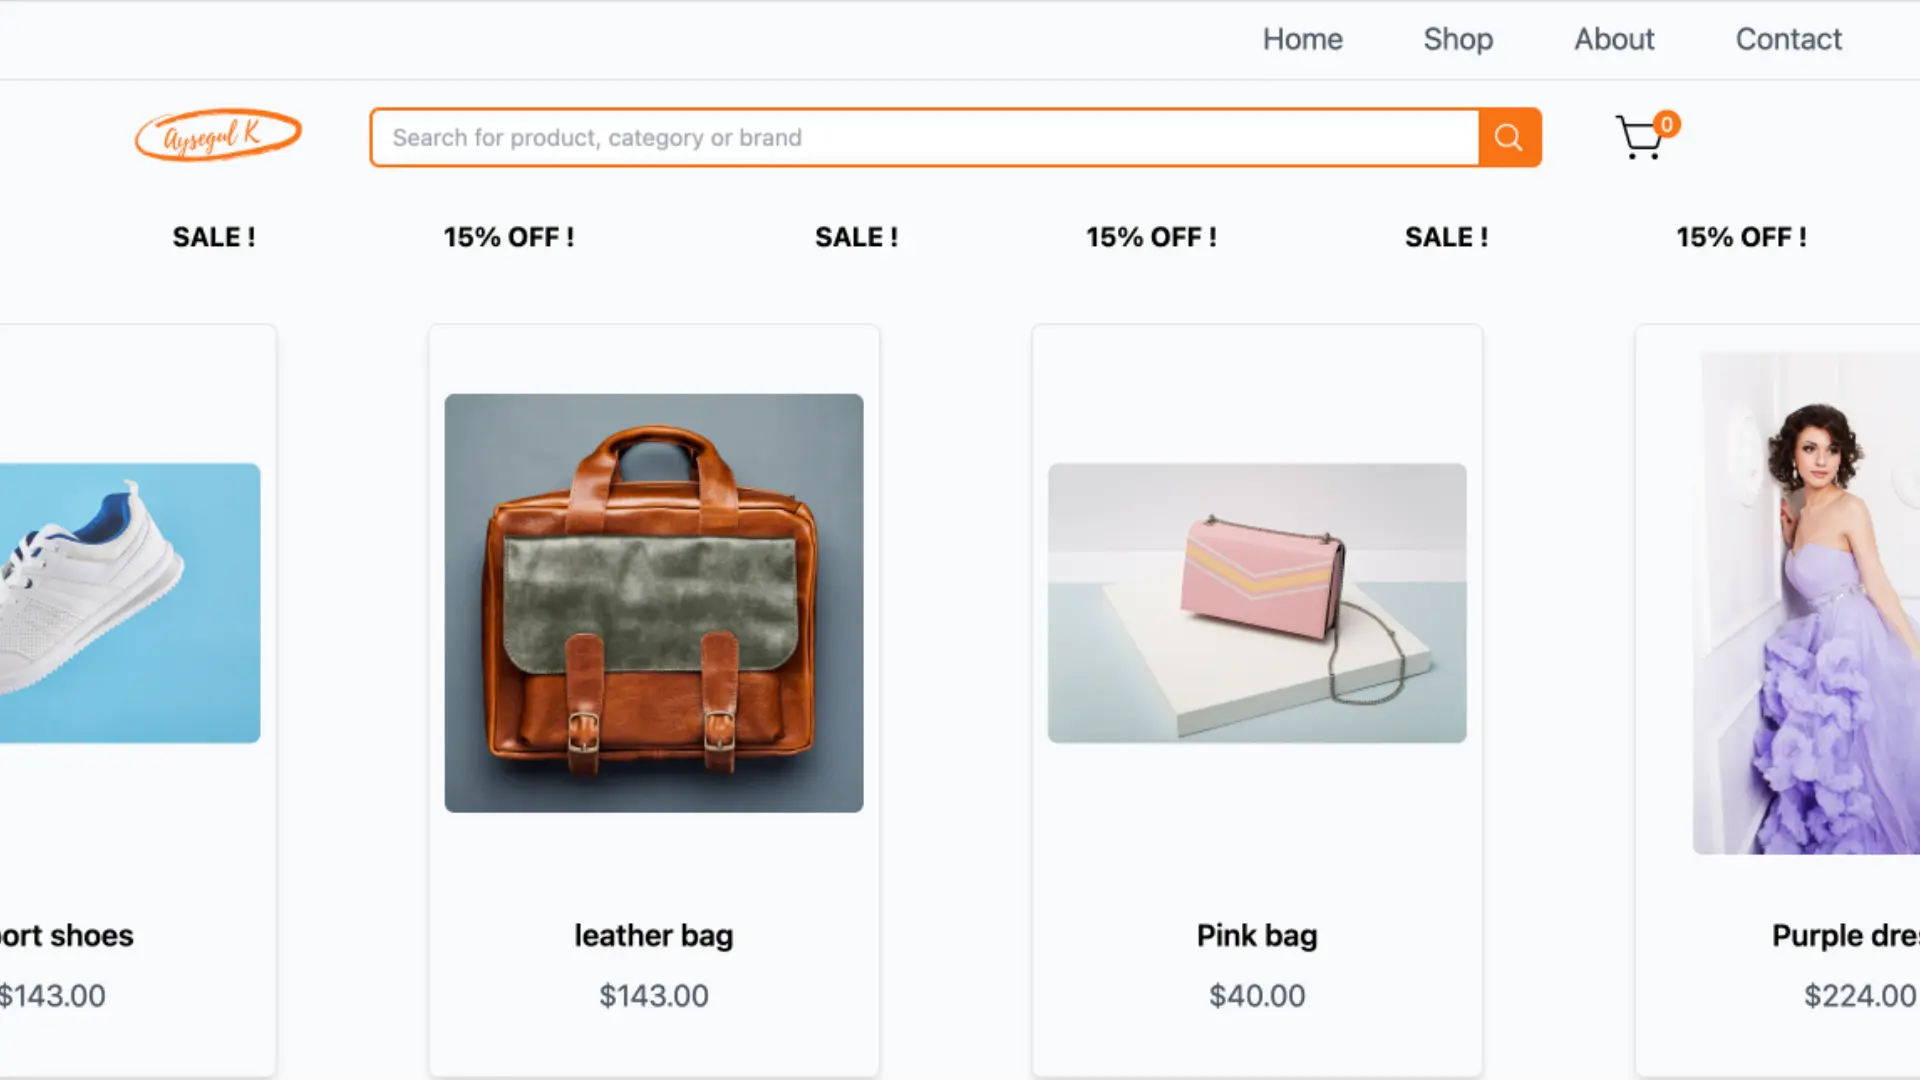The width and height of the screenshot is (1920, 1080).
Task: Click the Pink bag product image
Action: (1256, 601)
